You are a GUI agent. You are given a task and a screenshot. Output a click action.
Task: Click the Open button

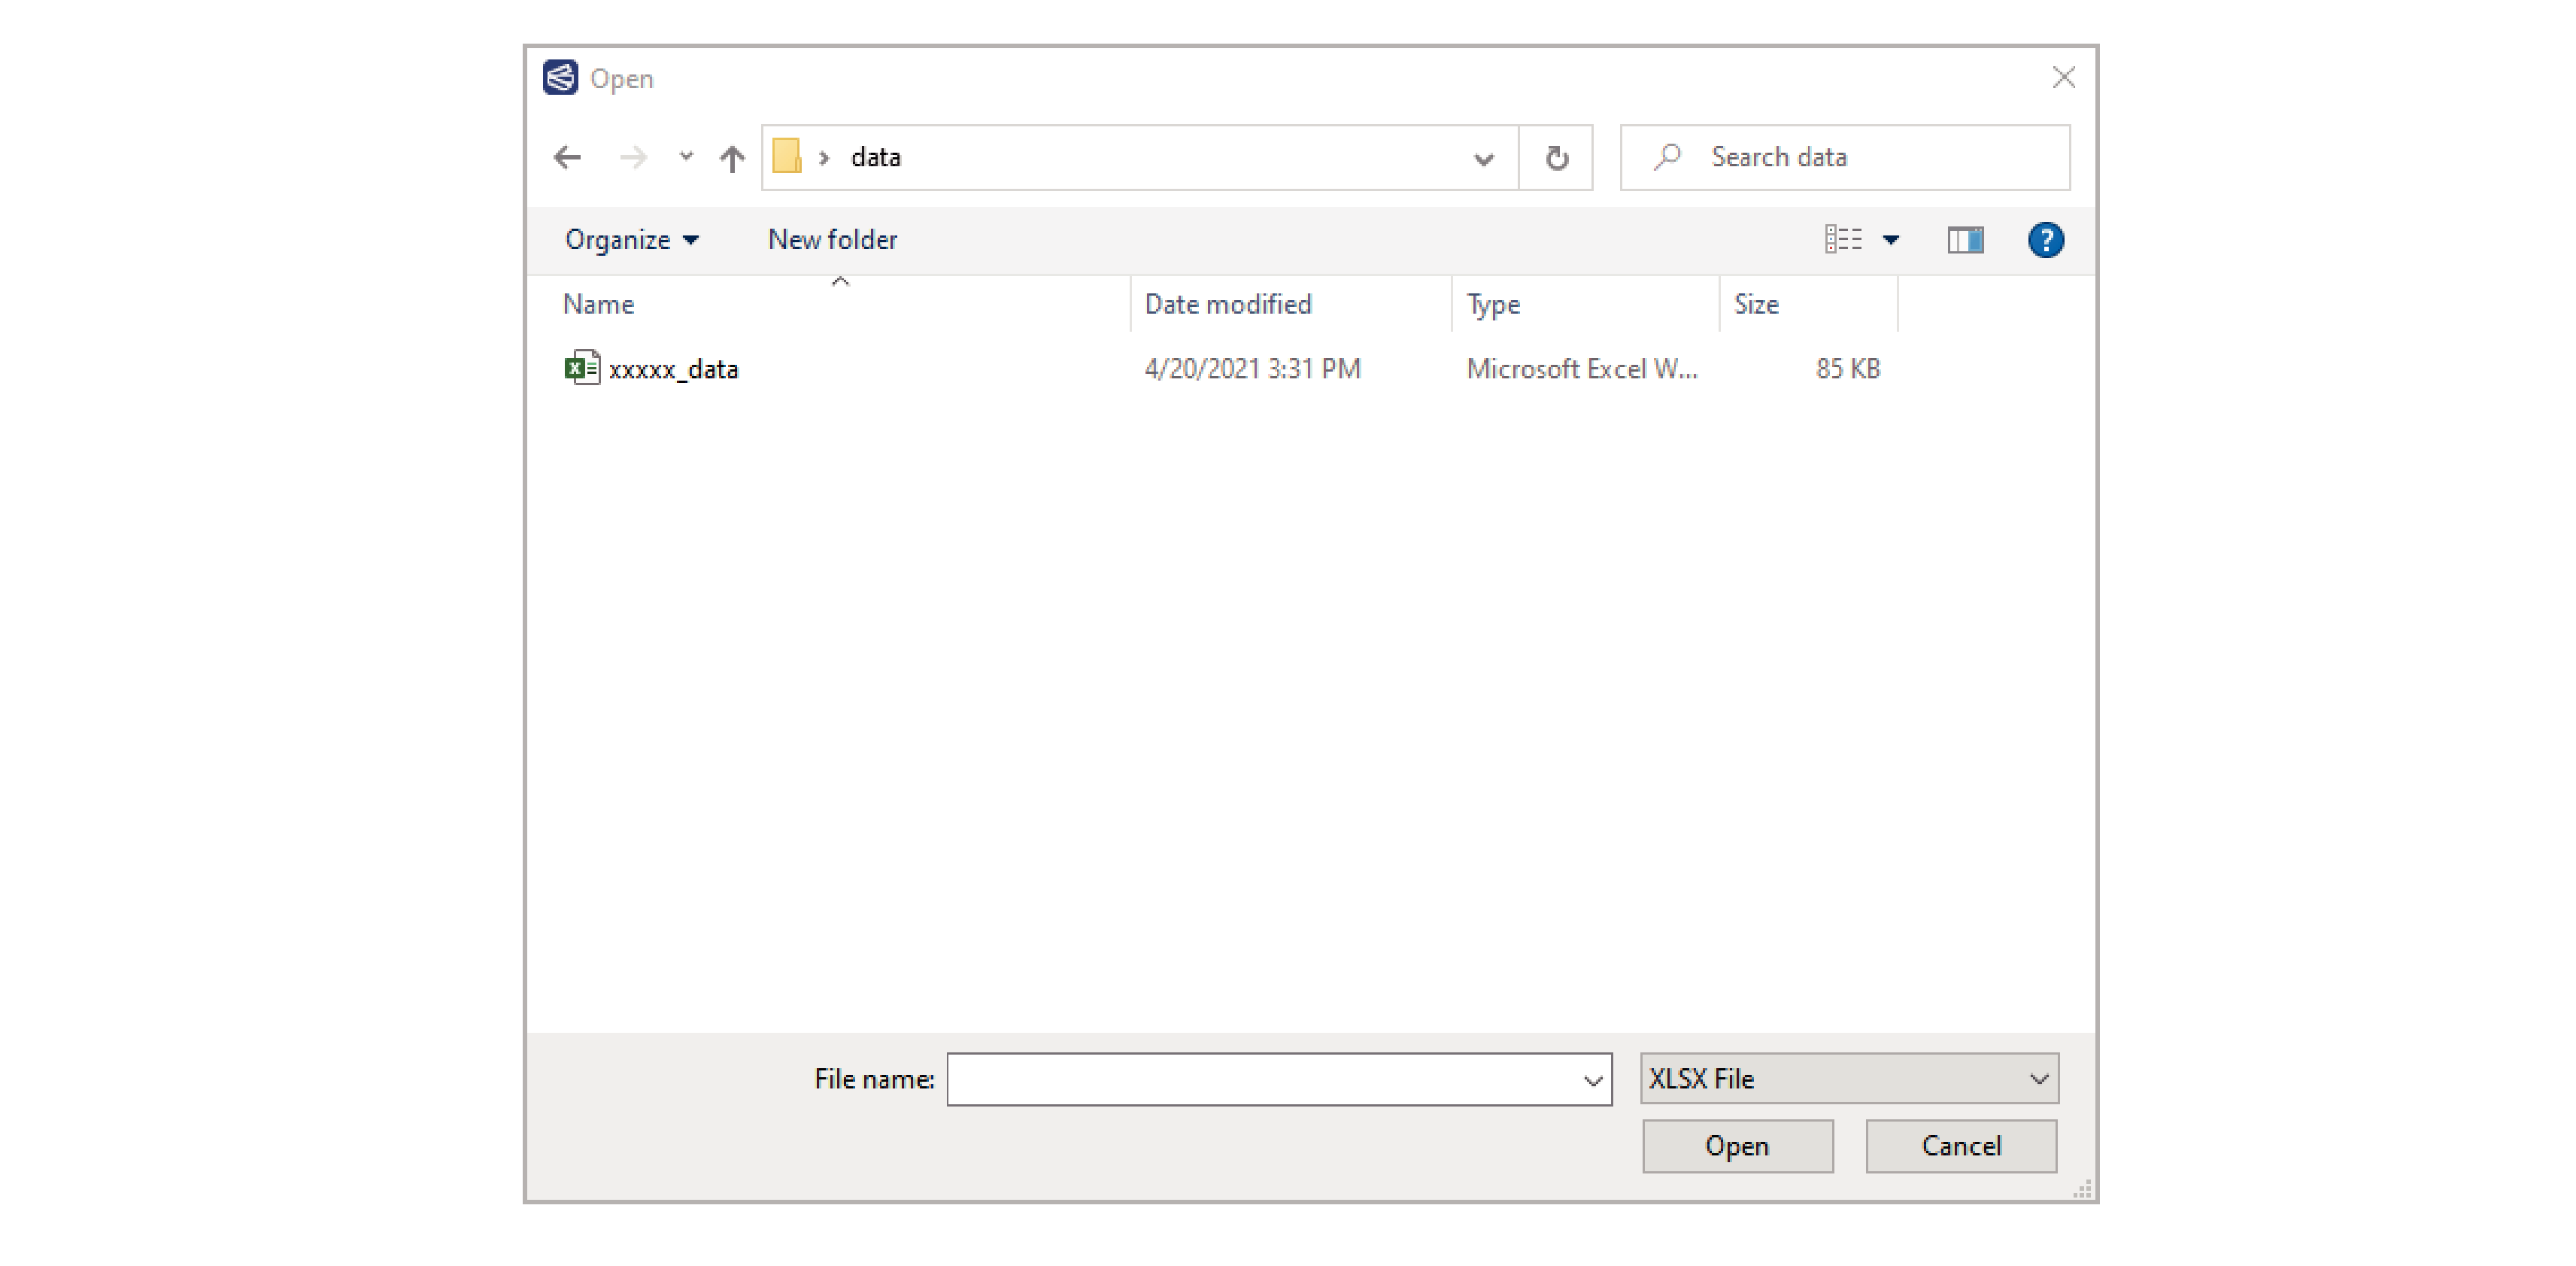[1737, 1145]
